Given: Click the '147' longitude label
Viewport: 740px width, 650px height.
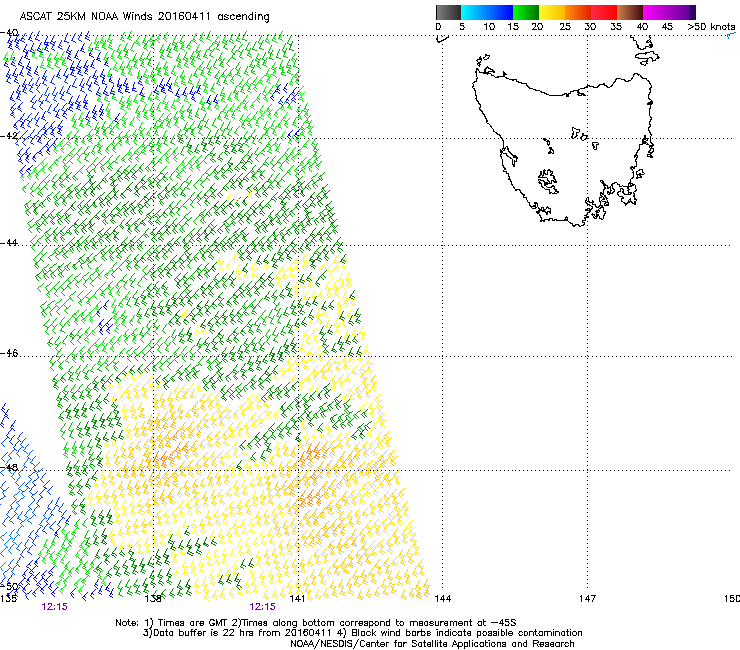Looking at the screenshot, I should pyautogui.click(x=587, y=599).
